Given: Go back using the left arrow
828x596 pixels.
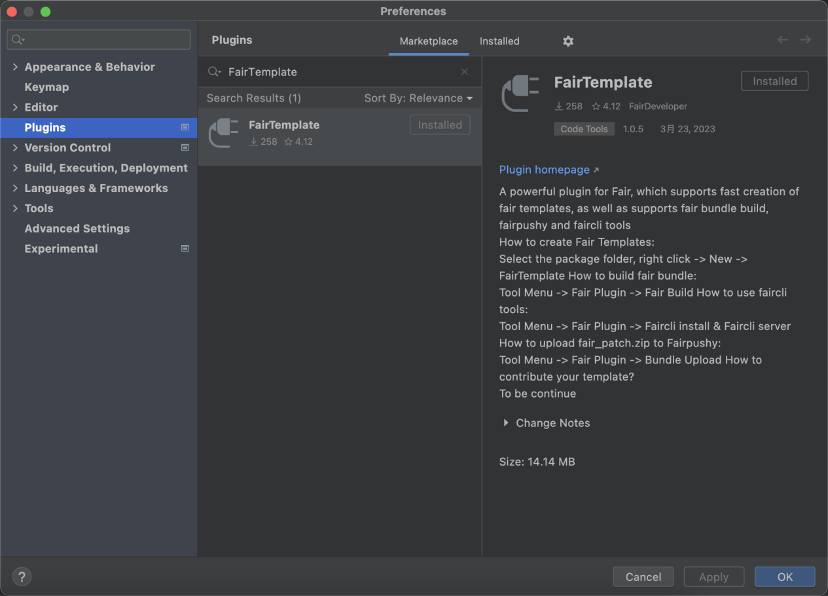Looking at the screenshot, I should [783, 40].
